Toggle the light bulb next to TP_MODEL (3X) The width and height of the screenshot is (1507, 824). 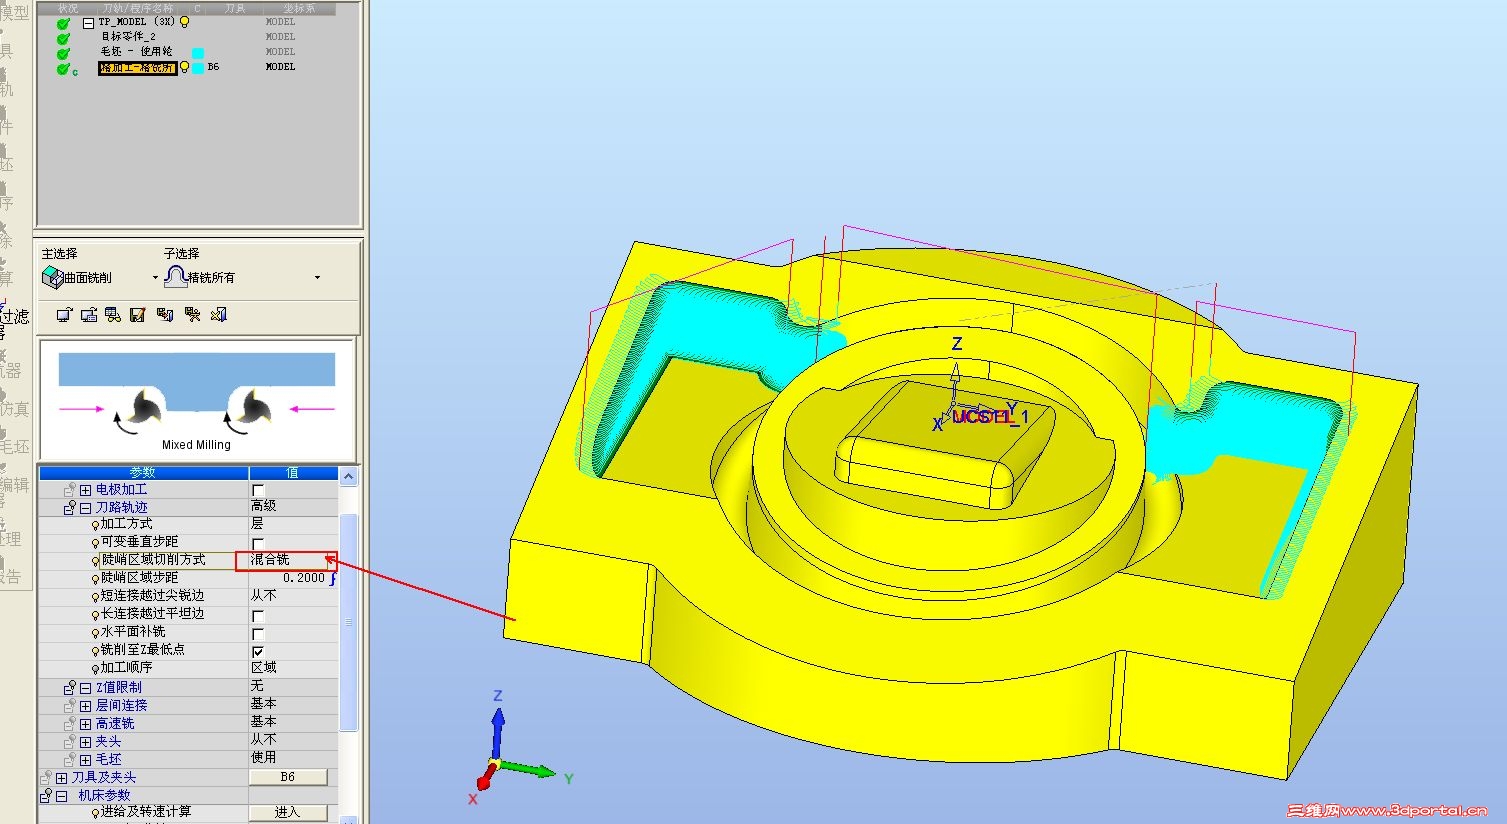(184, 22)
